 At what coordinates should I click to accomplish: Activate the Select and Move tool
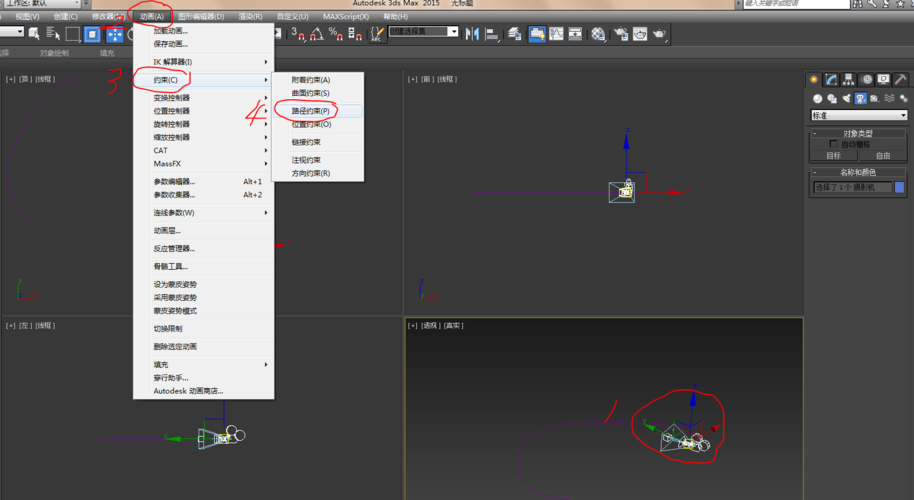(x=114, y=34)
